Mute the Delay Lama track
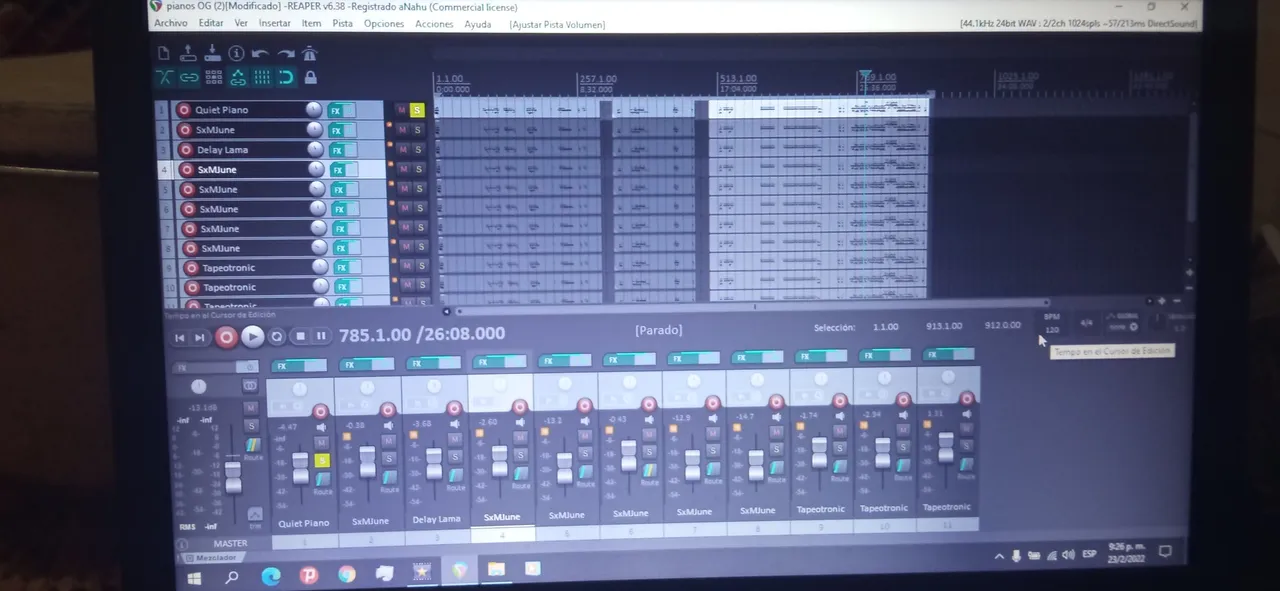This screenshot has width=1280, height=591. (402, 149)
